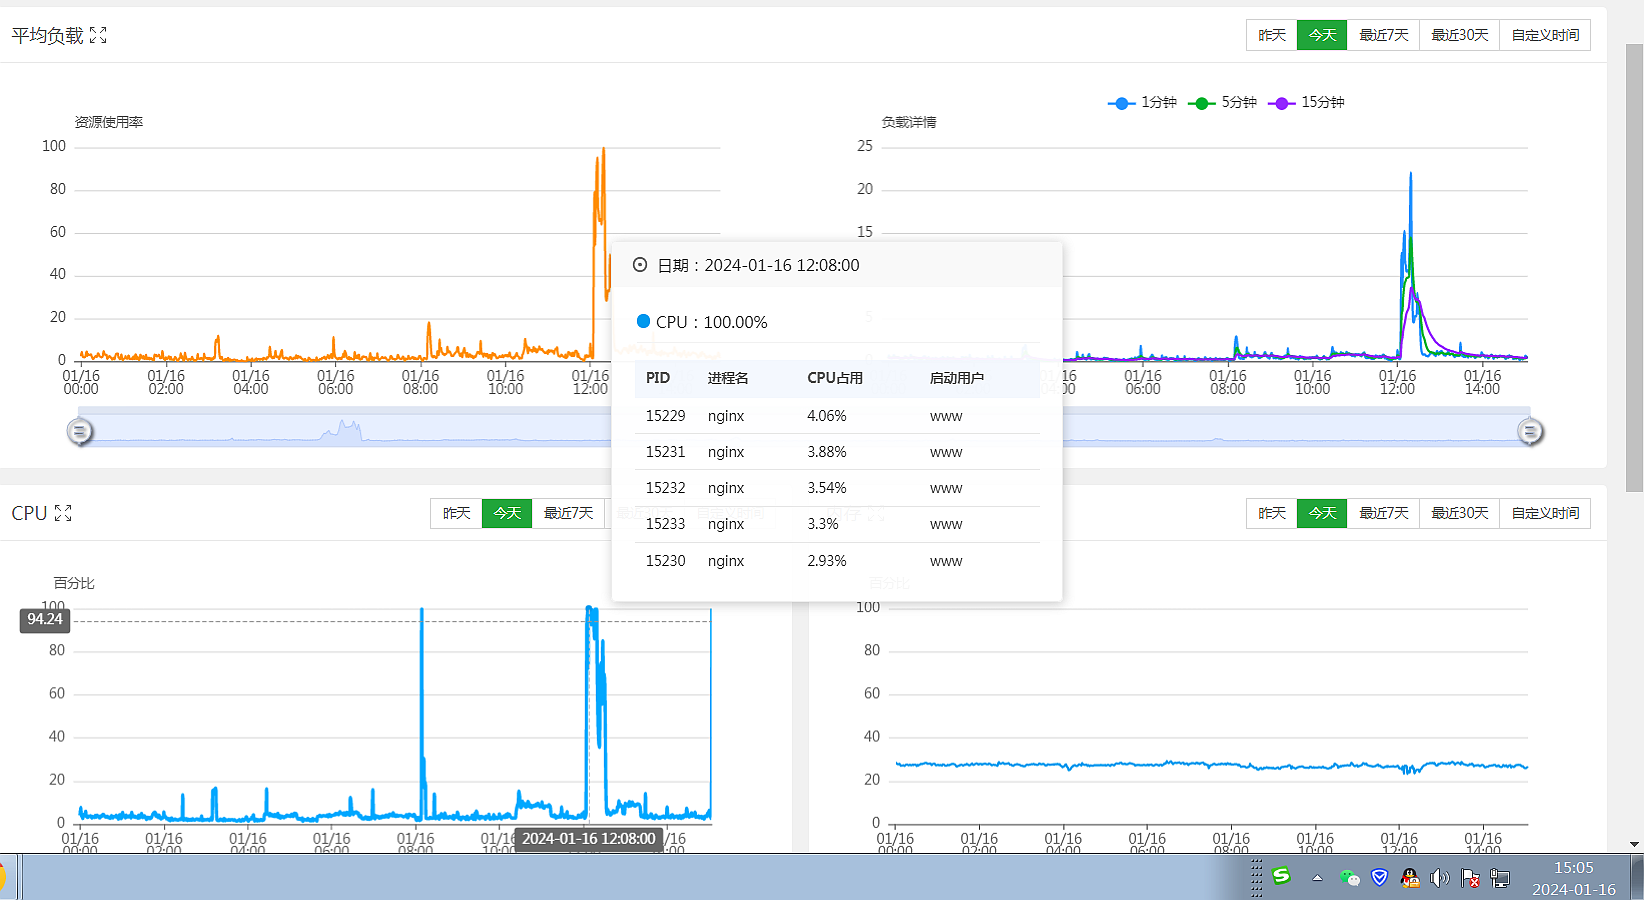Select 自定义时间 in the 平均负载 panel
This screenshot has height=900, width=1644.
(1545, 35)
